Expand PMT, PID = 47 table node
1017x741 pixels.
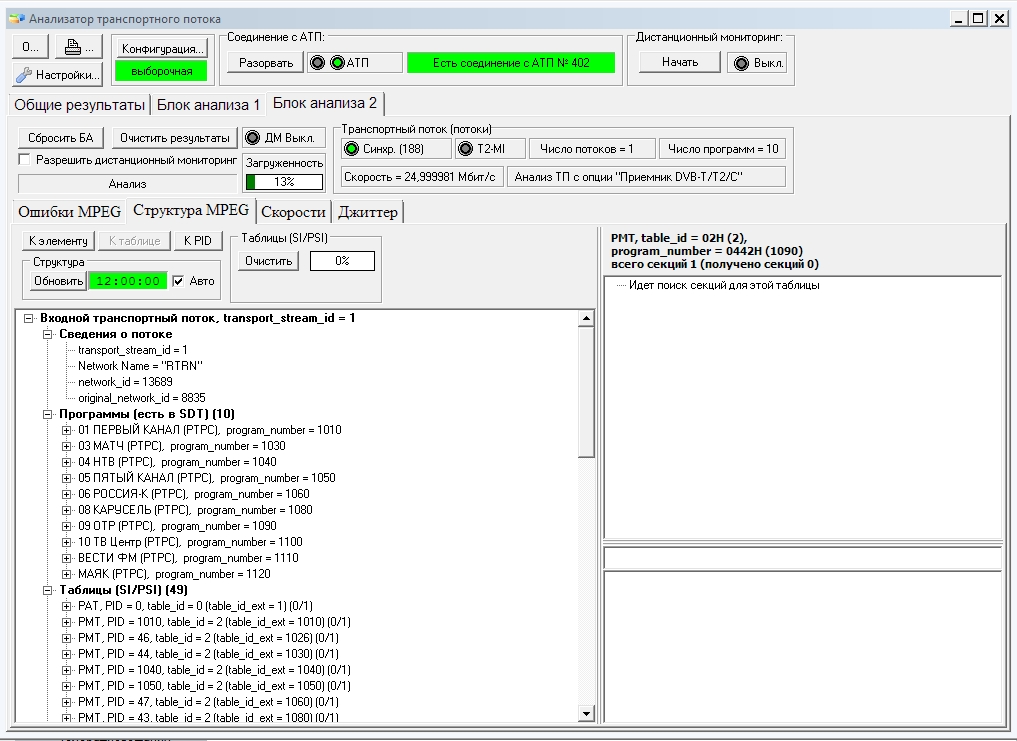[66, 702]
